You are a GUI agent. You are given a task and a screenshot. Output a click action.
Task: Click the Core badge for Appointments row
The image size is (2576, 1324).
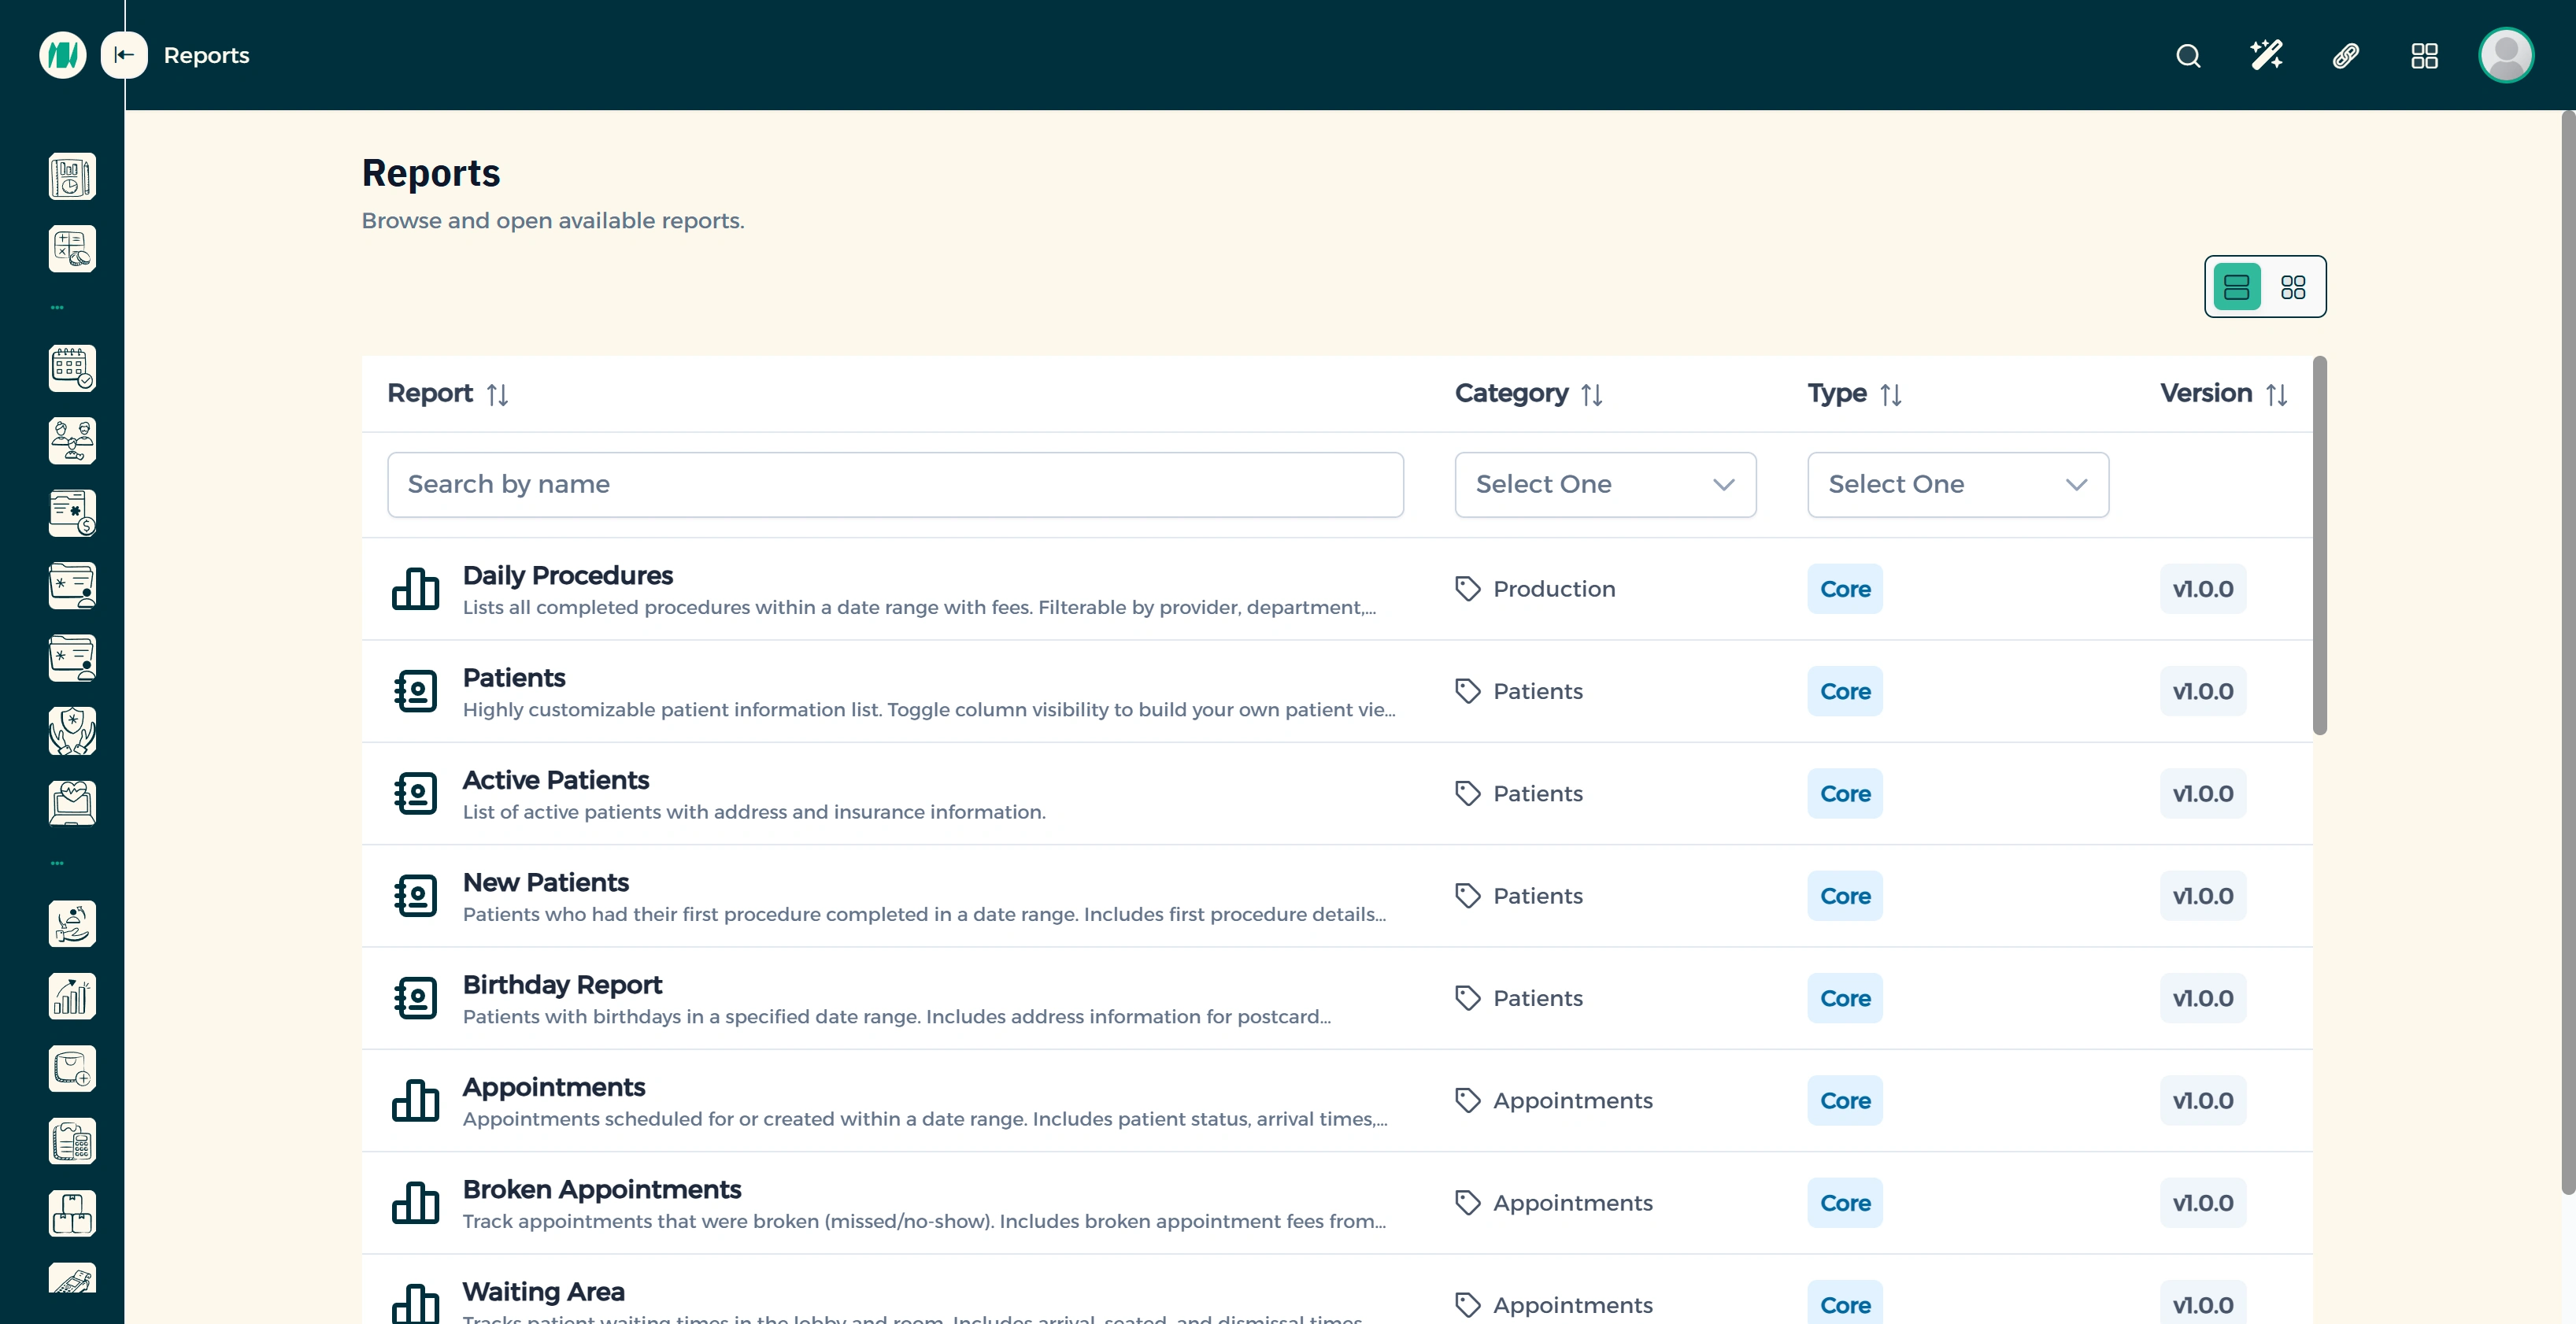coord(1844,1100)
